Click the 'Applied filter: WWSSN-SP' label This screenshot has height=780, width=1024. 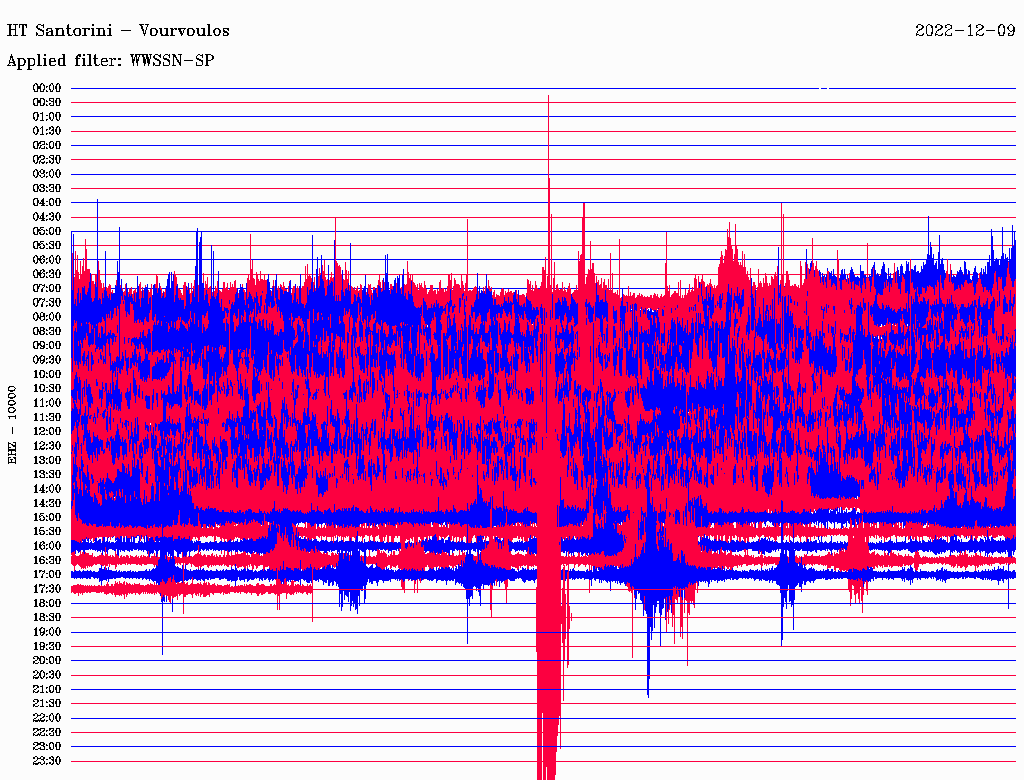(x=110, y=61)
